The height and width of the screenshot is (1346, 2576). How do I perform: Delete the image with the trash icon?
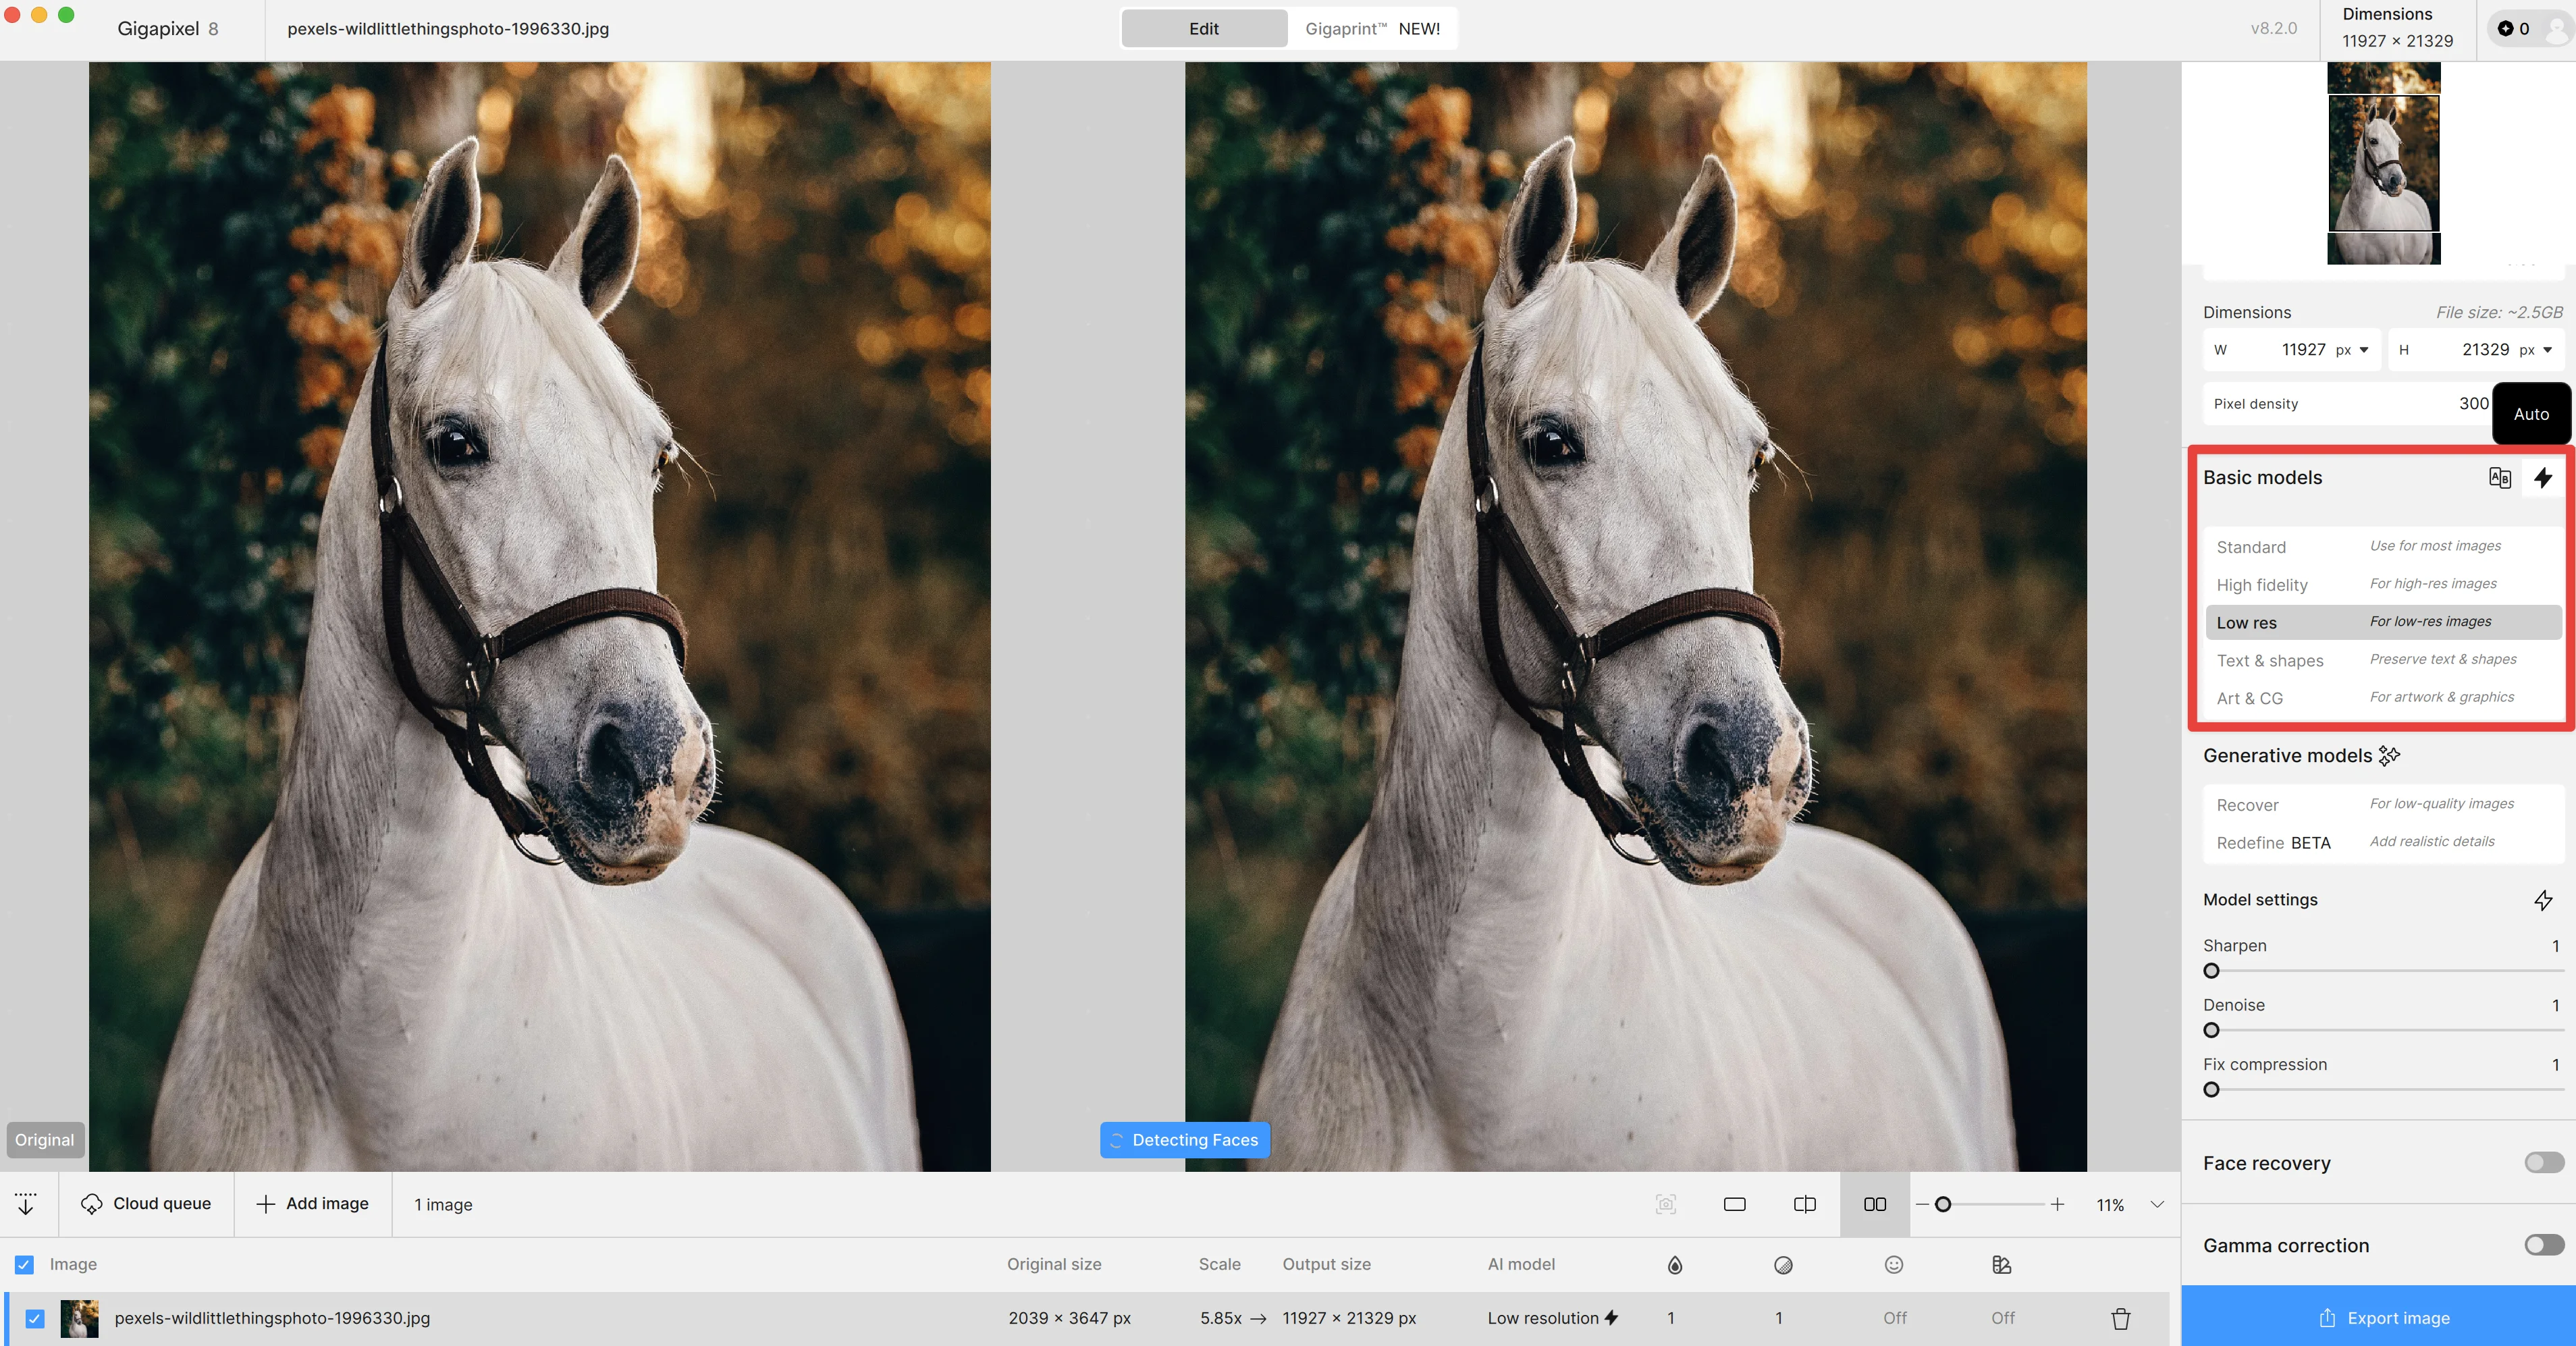click(2120, 1318)
